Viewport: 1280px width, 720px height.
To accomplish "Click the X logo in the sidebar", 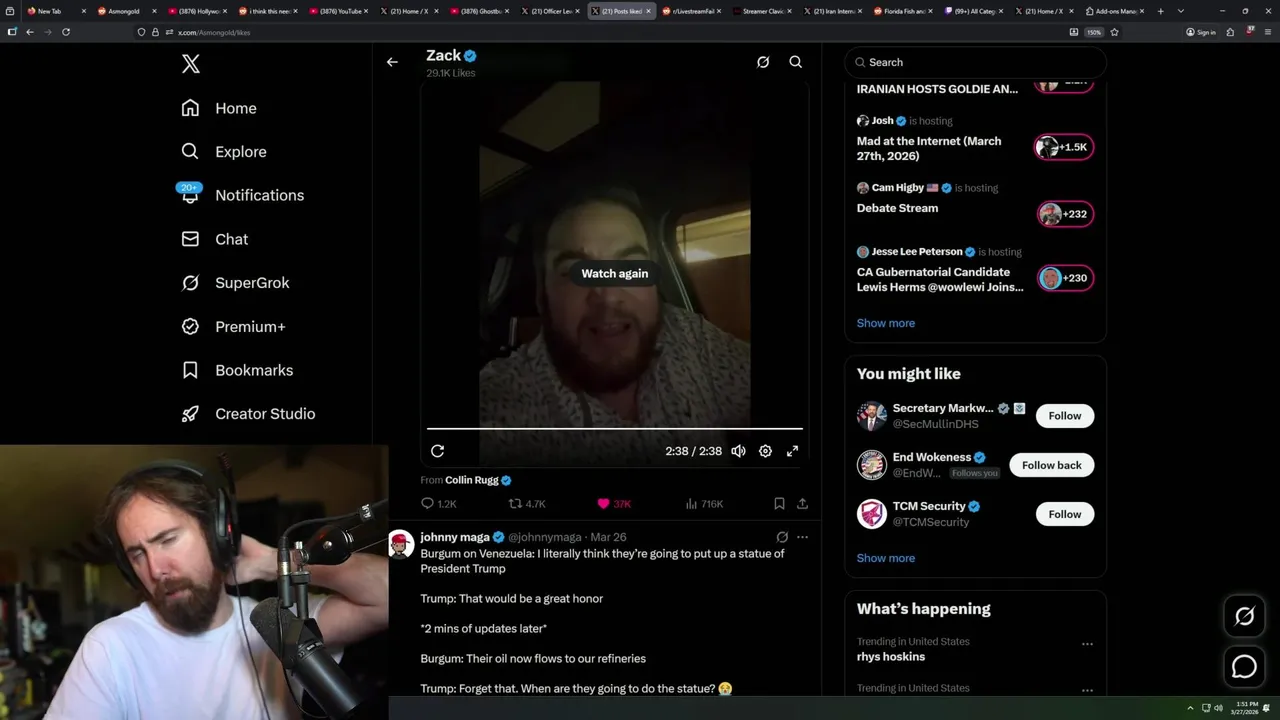I will [191, 64].
